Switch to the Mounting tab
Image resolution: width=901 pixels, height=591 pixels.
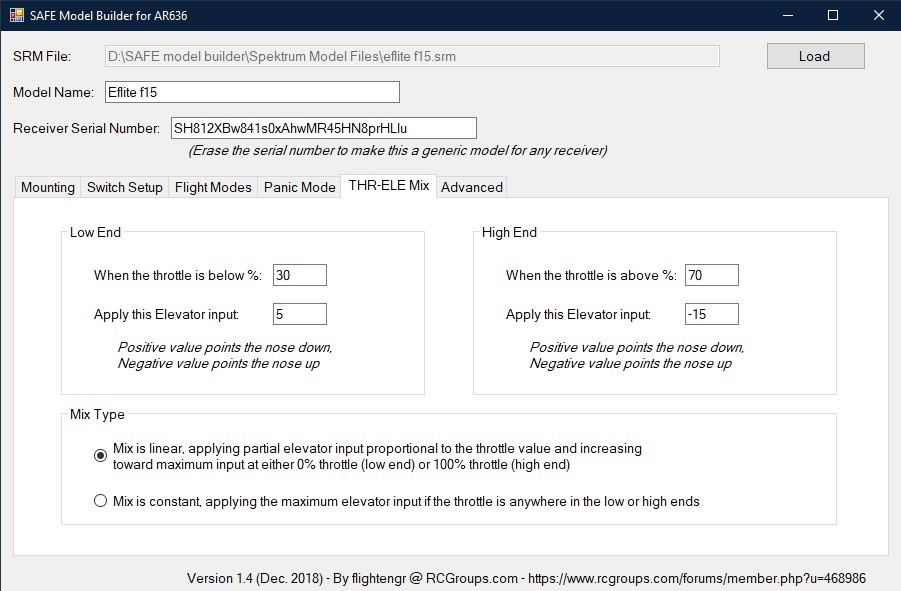(48, 187)
